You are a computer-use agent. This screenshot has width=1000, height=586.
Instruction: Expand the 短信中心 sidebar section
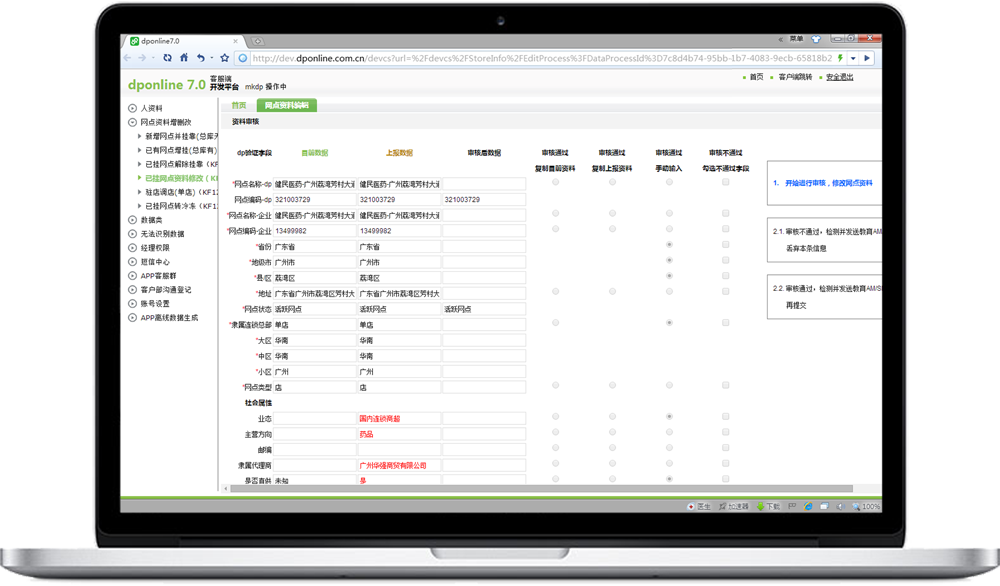(x=133, y=261)
